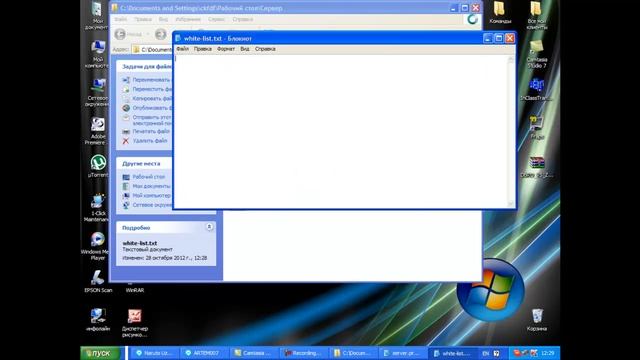Select Camtasia Studio 7 desktop icon
This screenshot has height=360, width=640.
536,54
